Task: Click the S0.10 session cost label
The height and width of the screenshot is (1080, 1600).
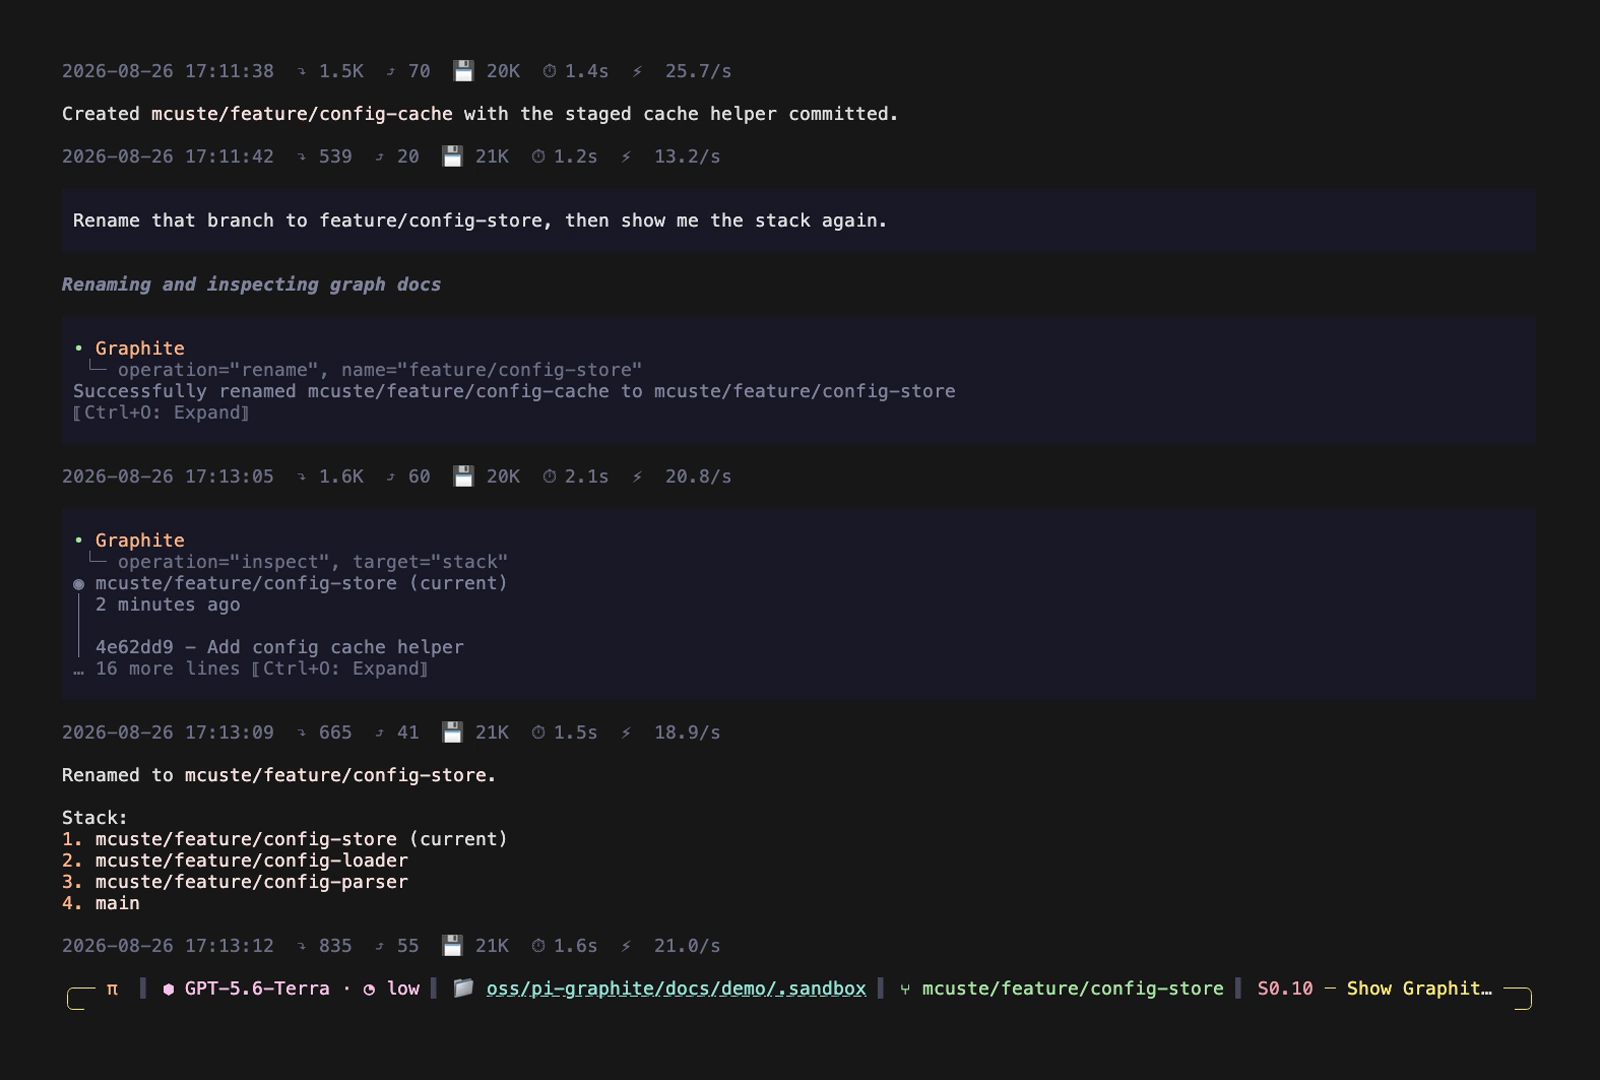Action: 1285,988
